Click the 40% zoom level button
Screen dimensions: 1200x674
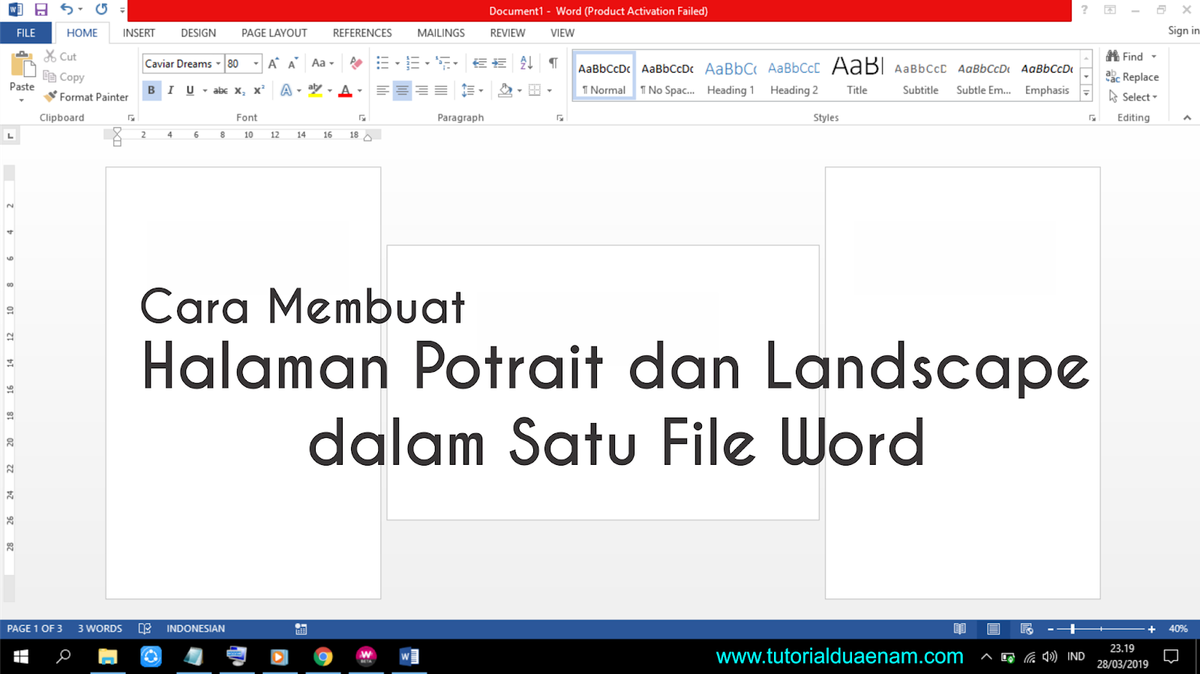(x=1177, y=629)
